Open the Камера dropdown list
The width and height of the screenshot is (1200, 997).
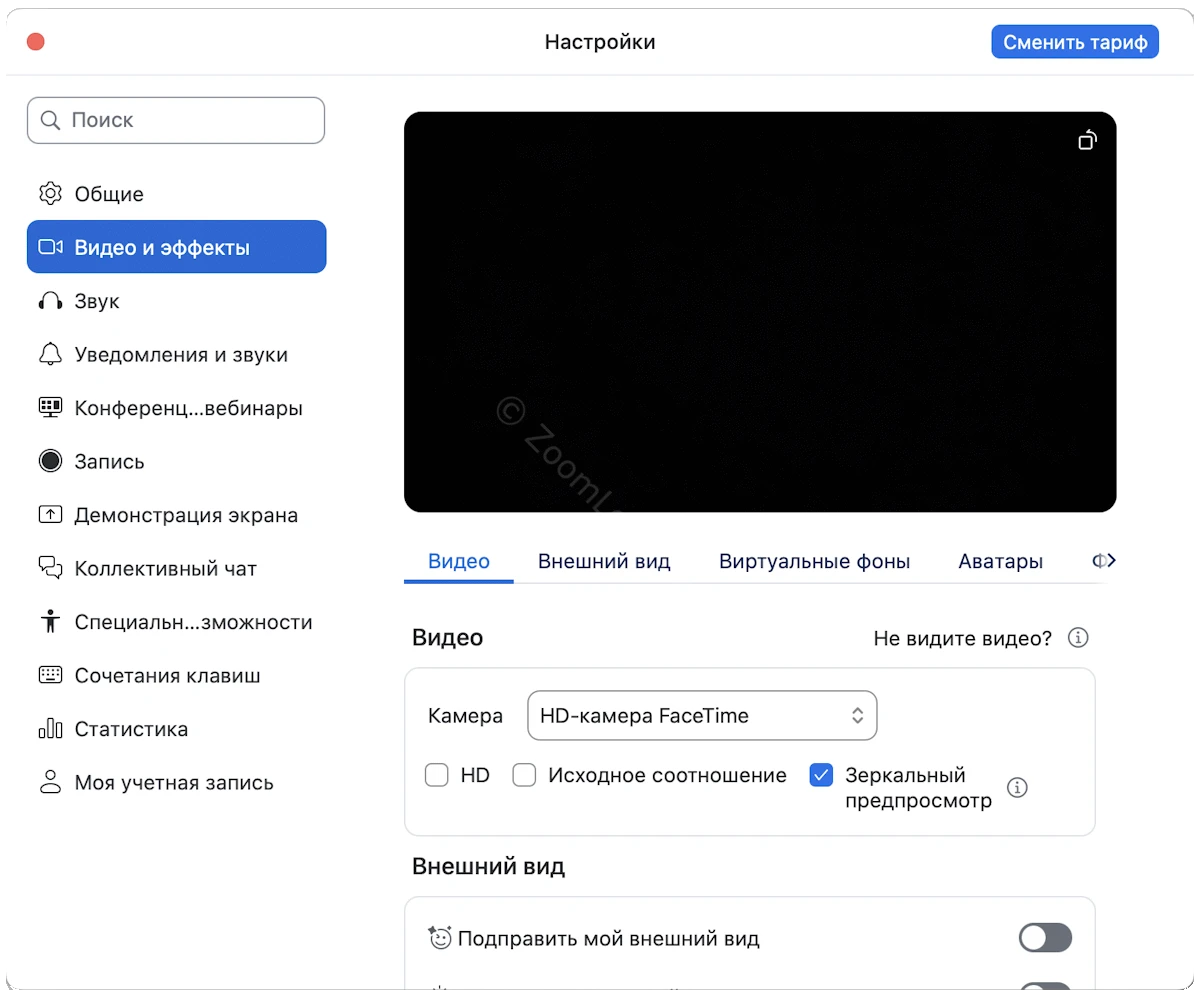tap(702, 716)
